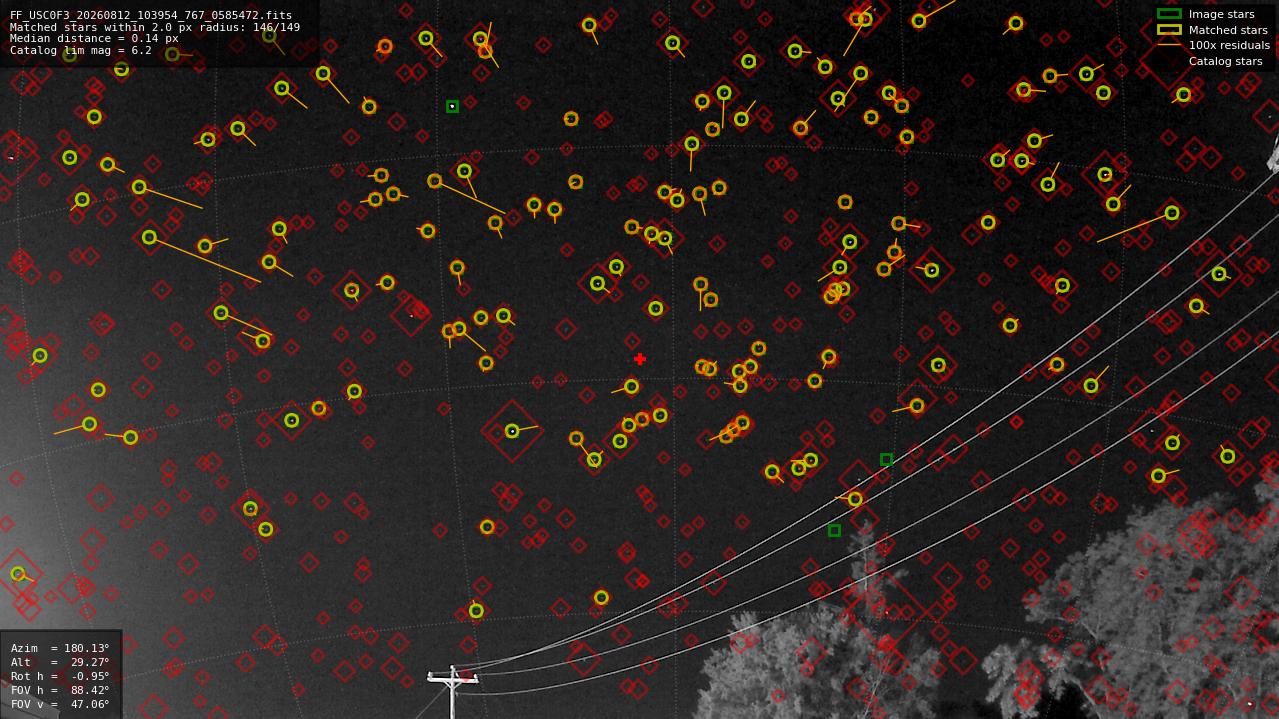Image resolution: width=1279 pixels, height=719 pixels.
Task: Select the lowest green image-star square
Action: [x=834, y=531]
